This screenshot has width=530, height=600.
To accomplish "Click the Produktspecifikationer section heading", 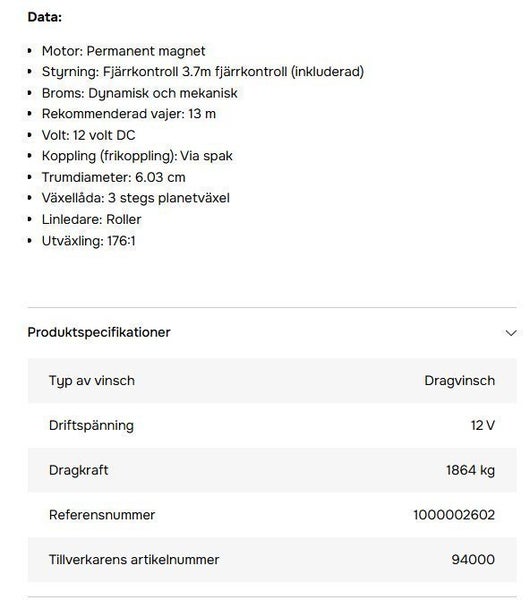I will (99, 332).
